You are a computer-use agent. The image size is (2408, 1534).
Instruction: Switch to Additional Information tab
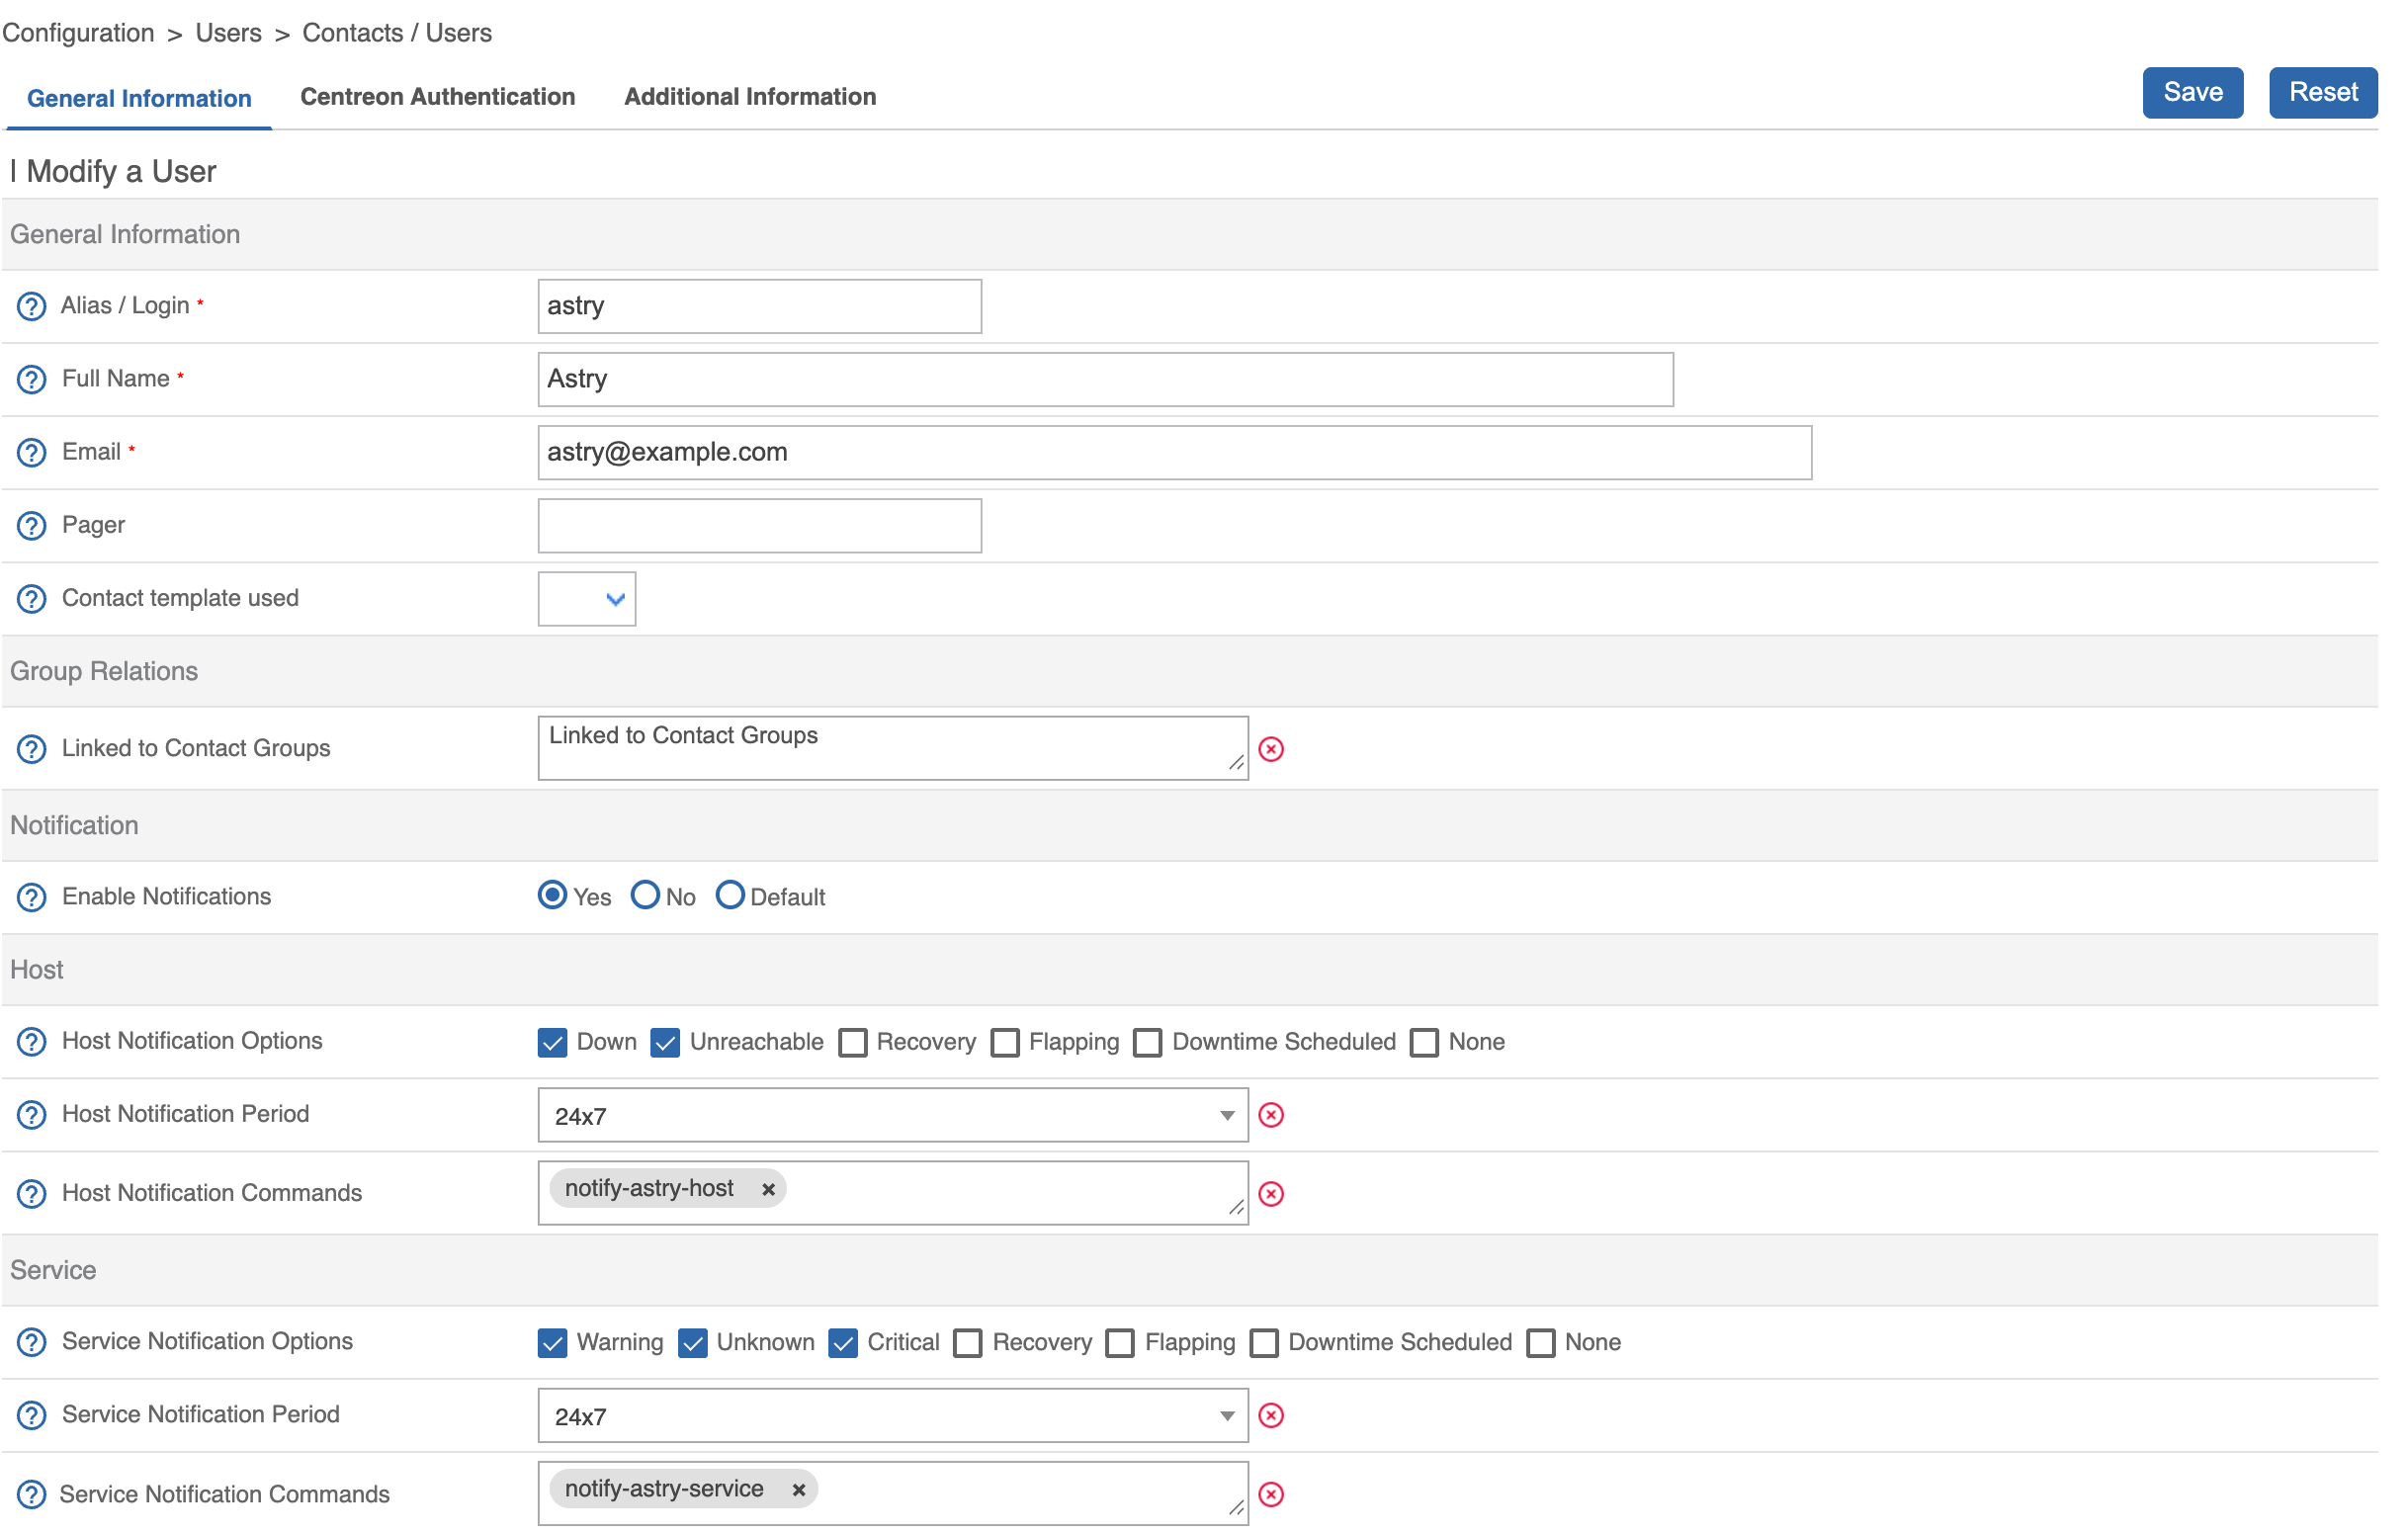point(750,97)
